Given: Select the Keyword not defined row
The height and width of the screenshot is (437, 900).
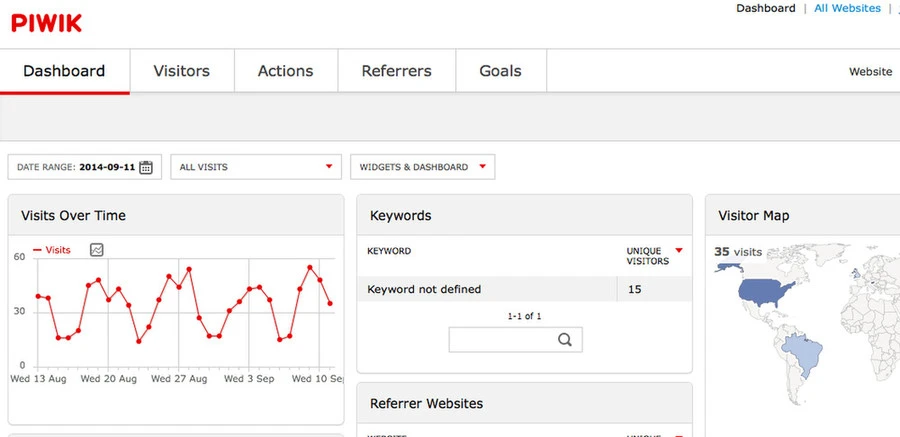Looking at the screenshot, I should coord(424,289).
